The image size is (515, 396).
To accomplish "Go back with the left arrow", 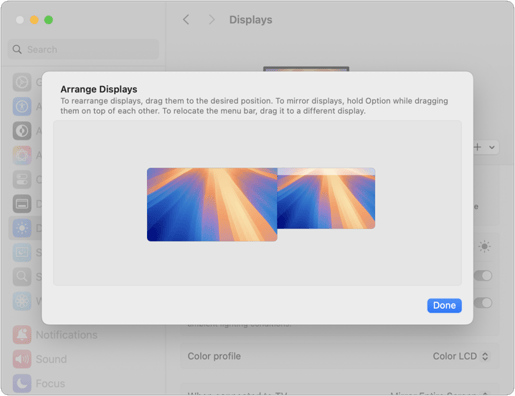I will 186,20.
